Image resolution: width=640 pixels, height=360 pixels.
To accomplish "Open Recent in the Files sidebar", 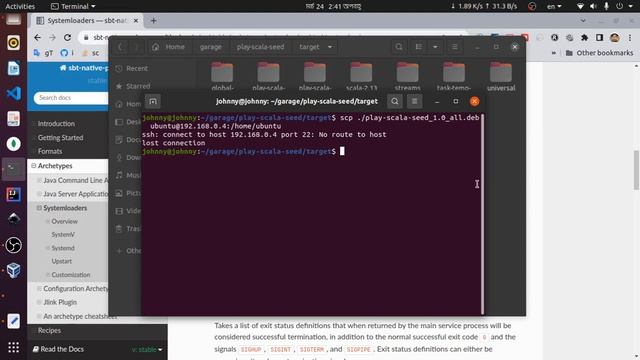I will point(132,68).
